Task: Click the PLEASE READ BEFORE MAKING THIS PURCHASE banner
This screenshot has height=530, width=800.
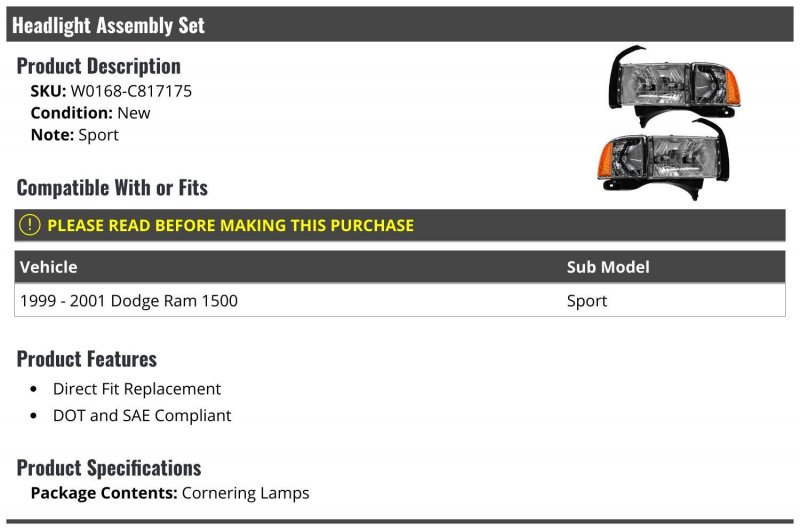Action: [x=400, y=225]
